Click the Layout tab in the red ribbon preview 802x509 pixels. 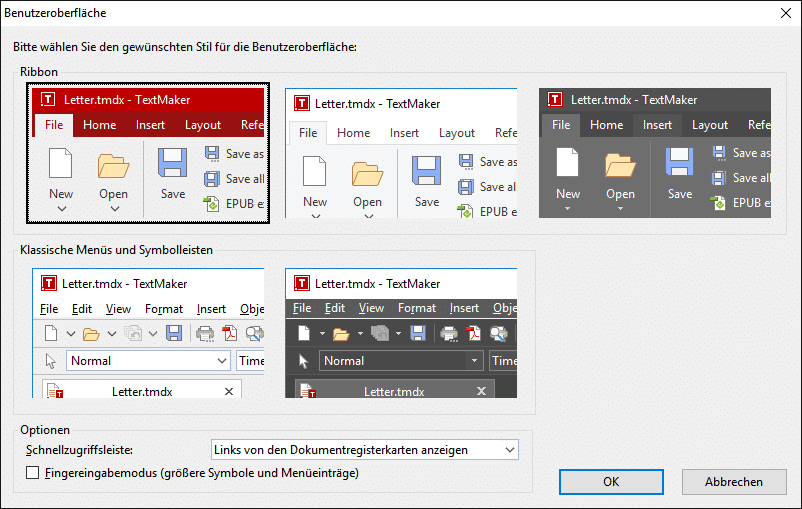tap(203, 125)
